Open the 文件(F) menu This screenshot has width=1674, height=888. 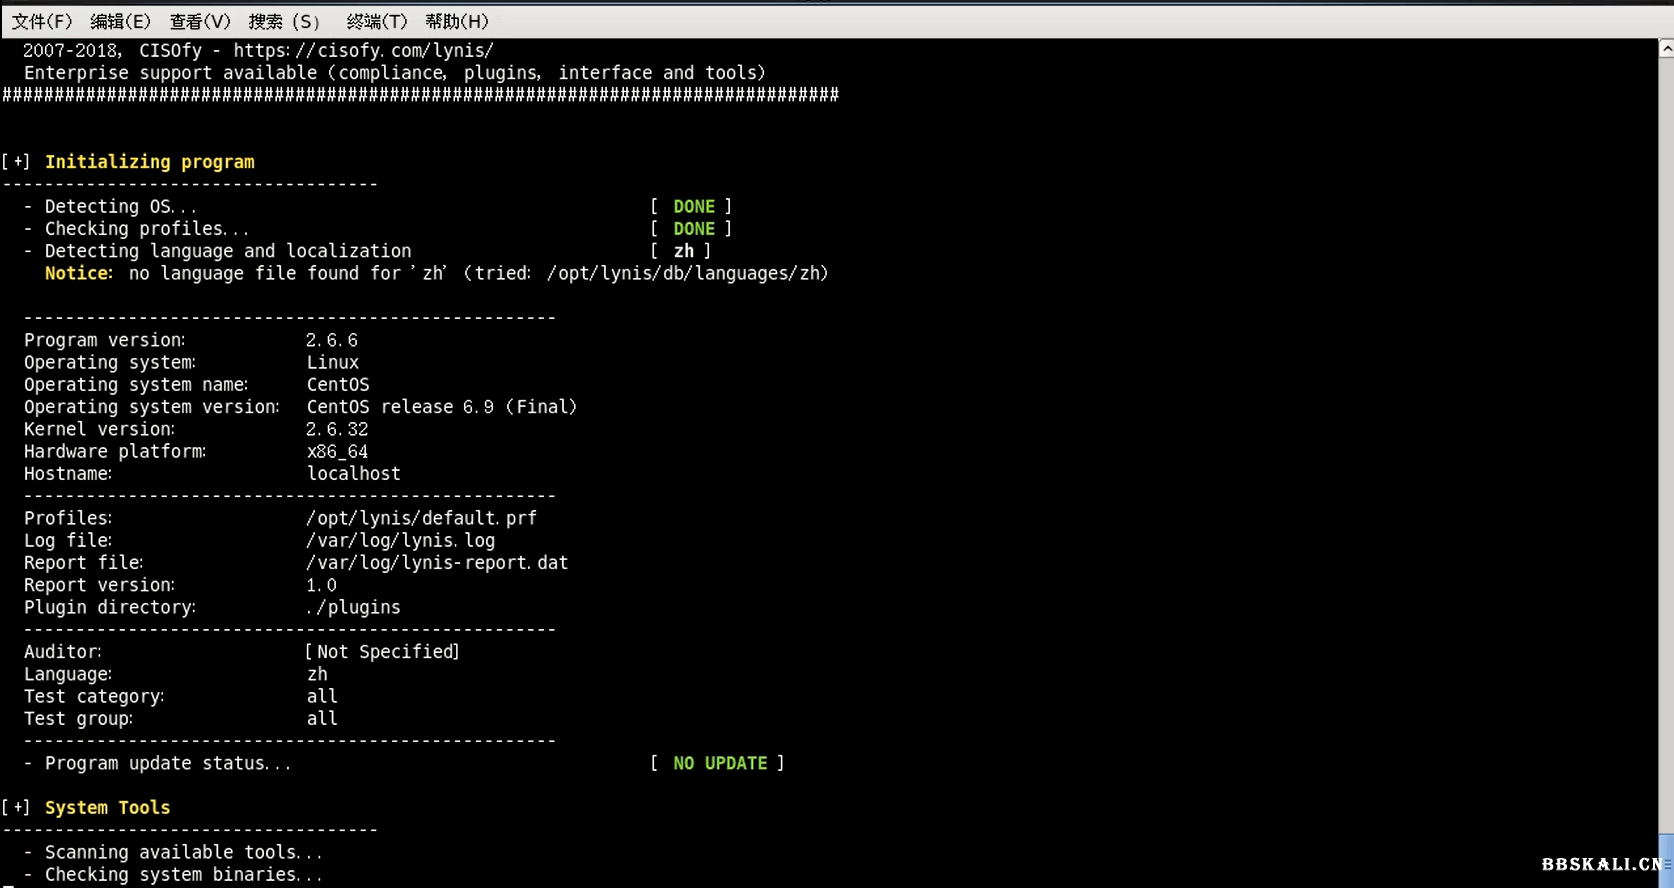(41, 21)
